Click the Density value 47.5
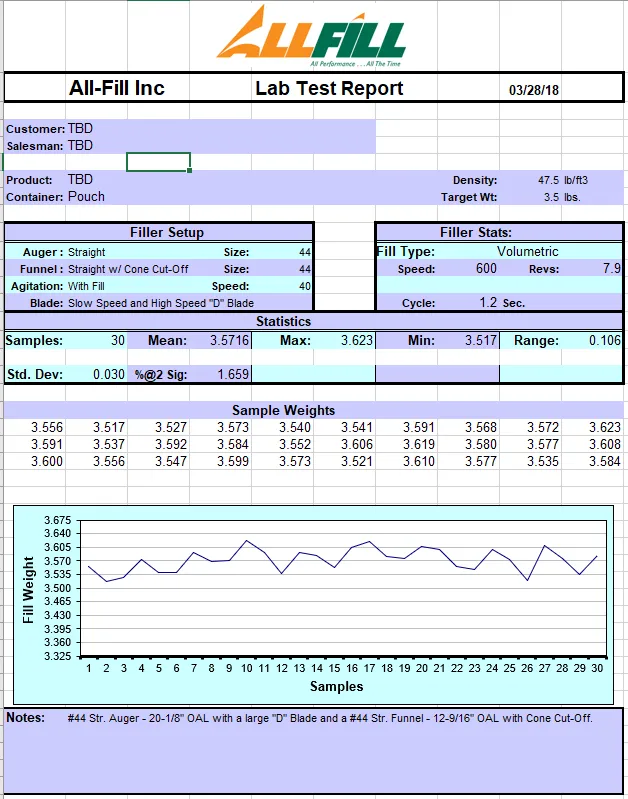 [547, 180]
